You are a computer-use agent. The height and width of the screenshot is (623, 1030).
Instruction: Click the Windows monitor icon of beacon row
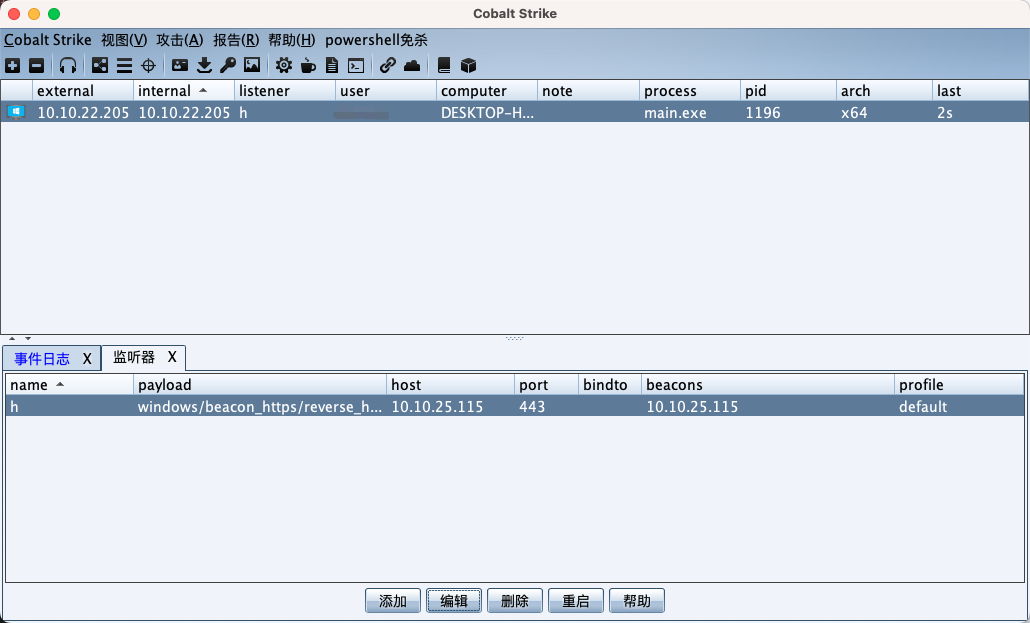pos(16,112)
